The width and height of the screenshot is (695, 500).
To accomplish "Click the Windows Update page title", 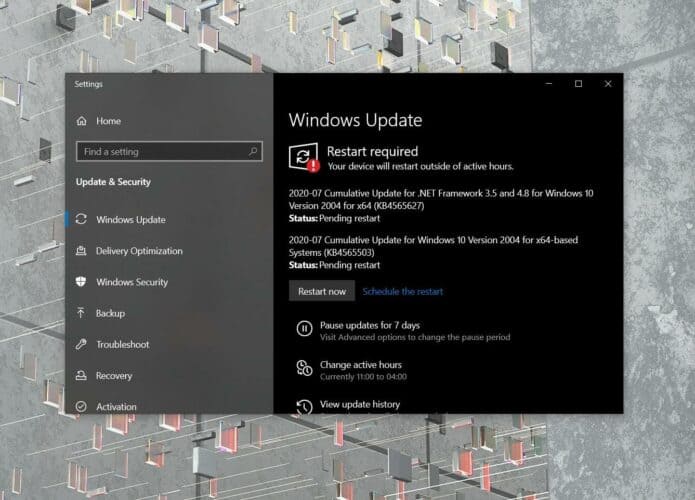I will [355, 120].
